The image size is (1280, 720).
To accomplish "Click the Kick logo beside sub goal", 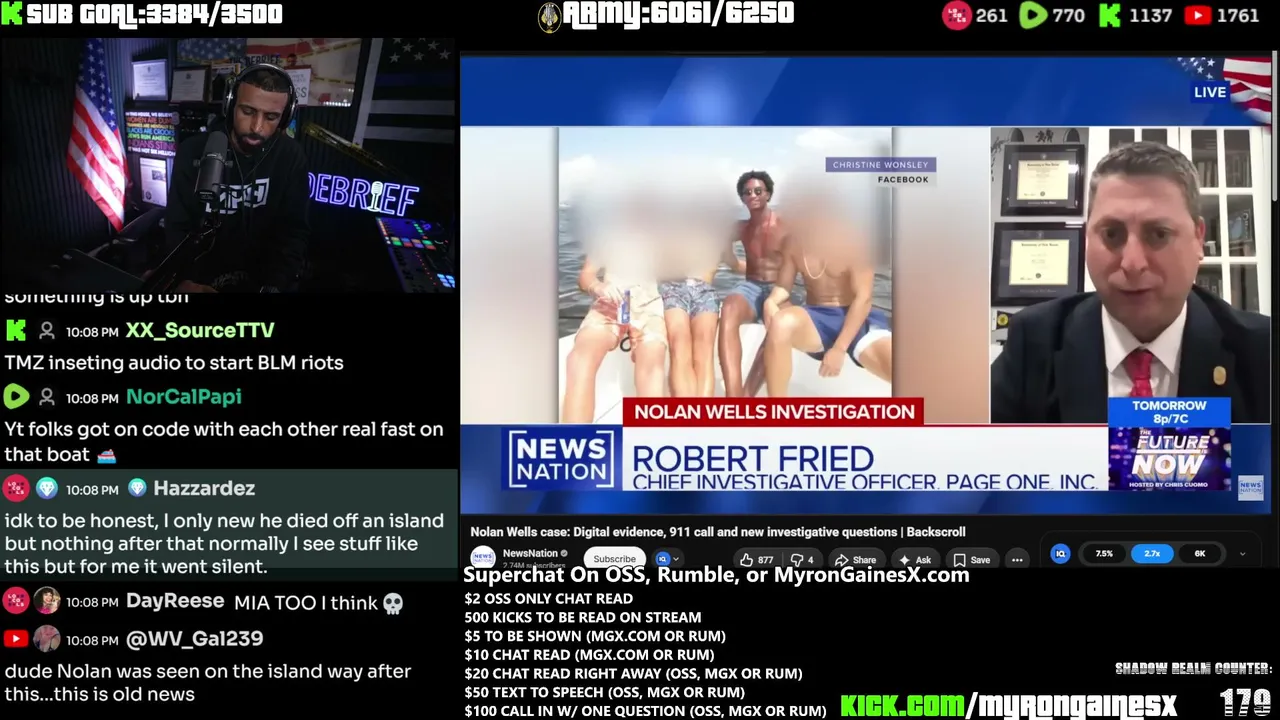I will (x=12, y=14).
